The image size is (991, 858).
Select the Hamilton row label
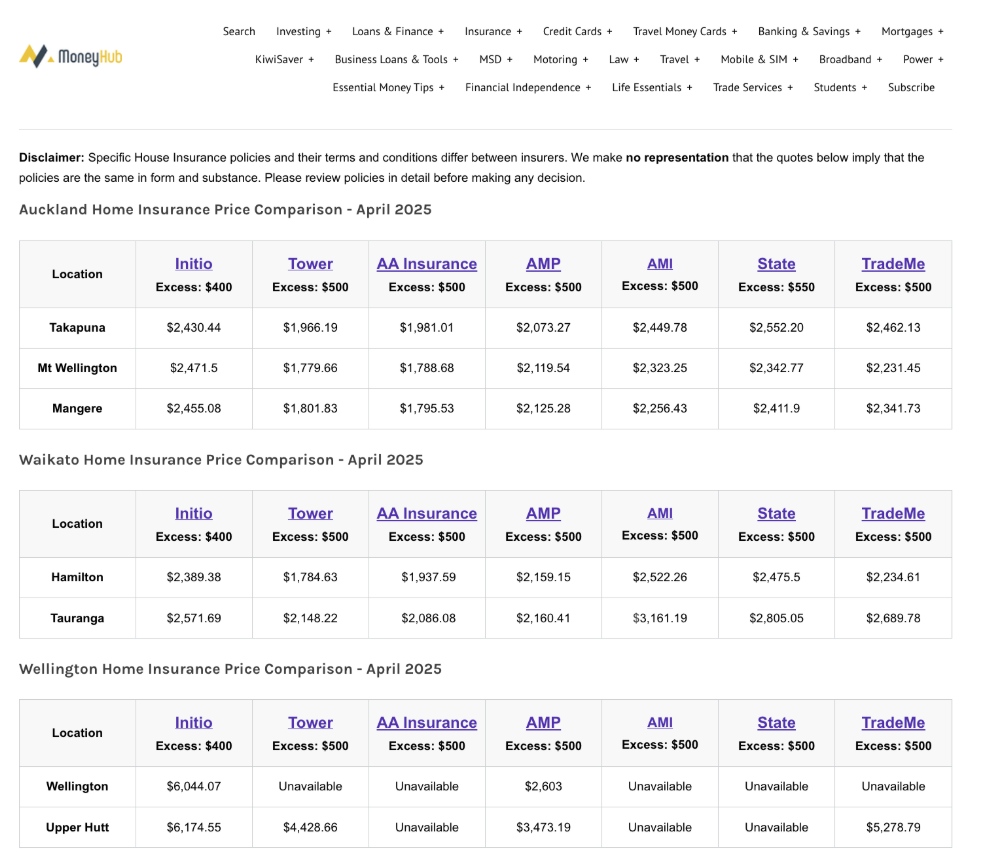77,577
